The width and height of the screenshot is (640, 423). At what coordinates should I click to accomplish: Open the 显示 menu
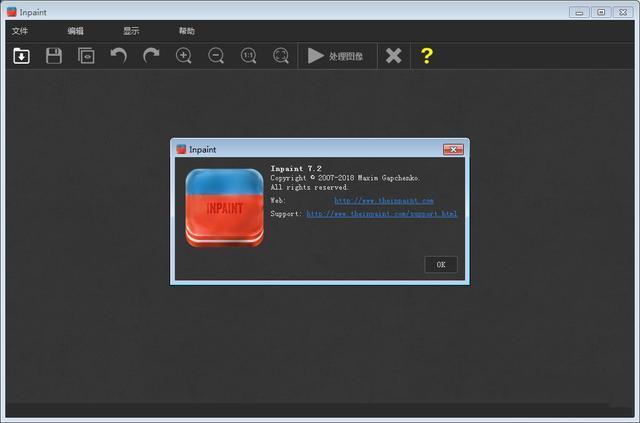coord(131,31)
